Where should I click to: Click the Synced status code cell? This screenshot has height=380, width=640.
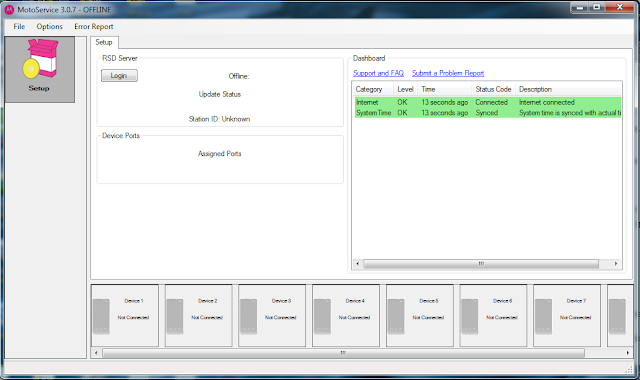click(487, 113)
